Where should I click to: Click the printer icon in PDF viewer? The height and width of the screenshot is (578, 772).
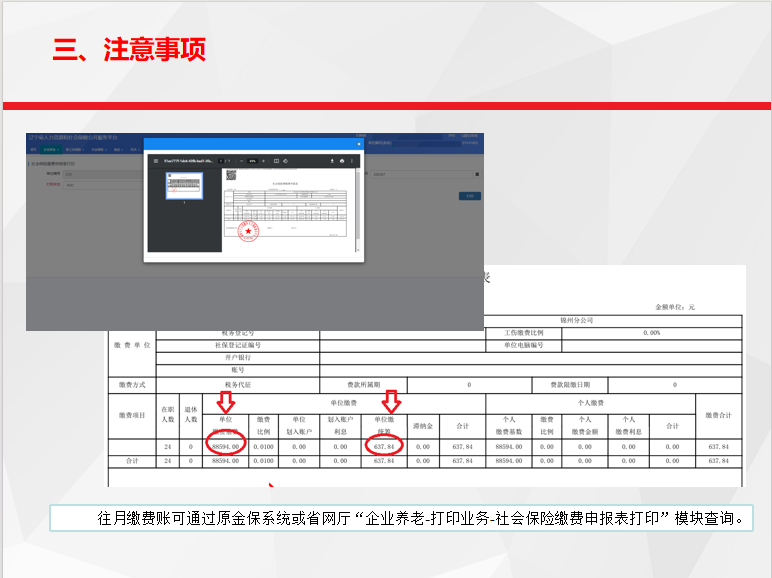(x=342, y=161)
